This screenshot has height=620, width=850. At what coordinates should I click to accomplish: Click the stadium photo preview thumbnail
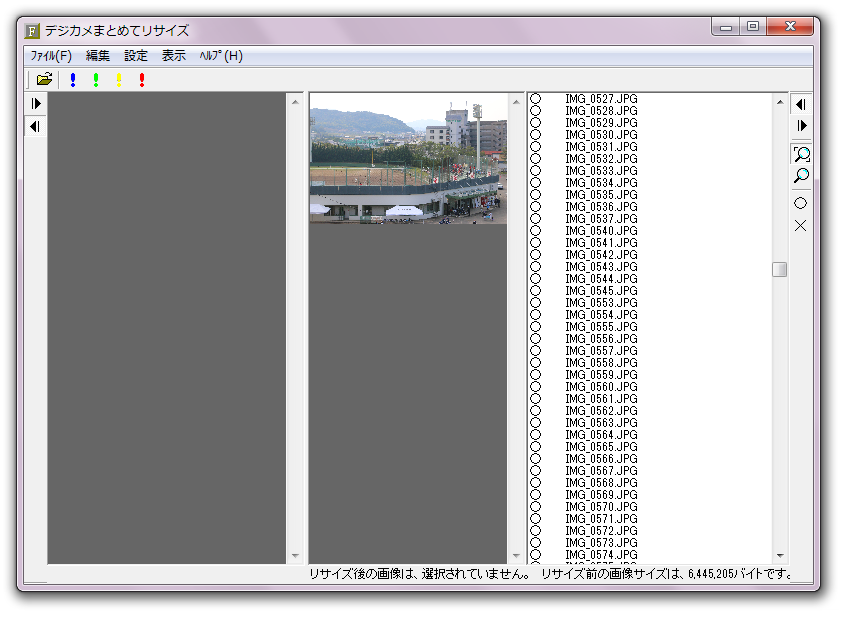pyautogui.click(x=408, y=159)
